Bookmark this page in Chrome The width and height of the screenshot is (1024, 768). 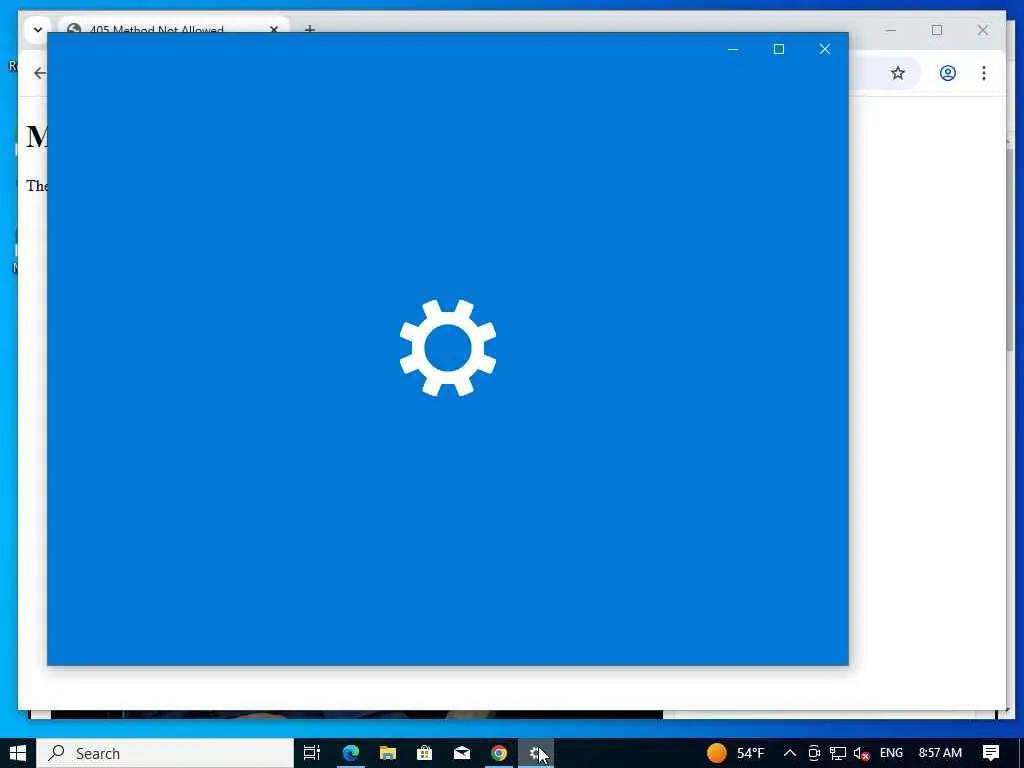(x=898, y=72)
